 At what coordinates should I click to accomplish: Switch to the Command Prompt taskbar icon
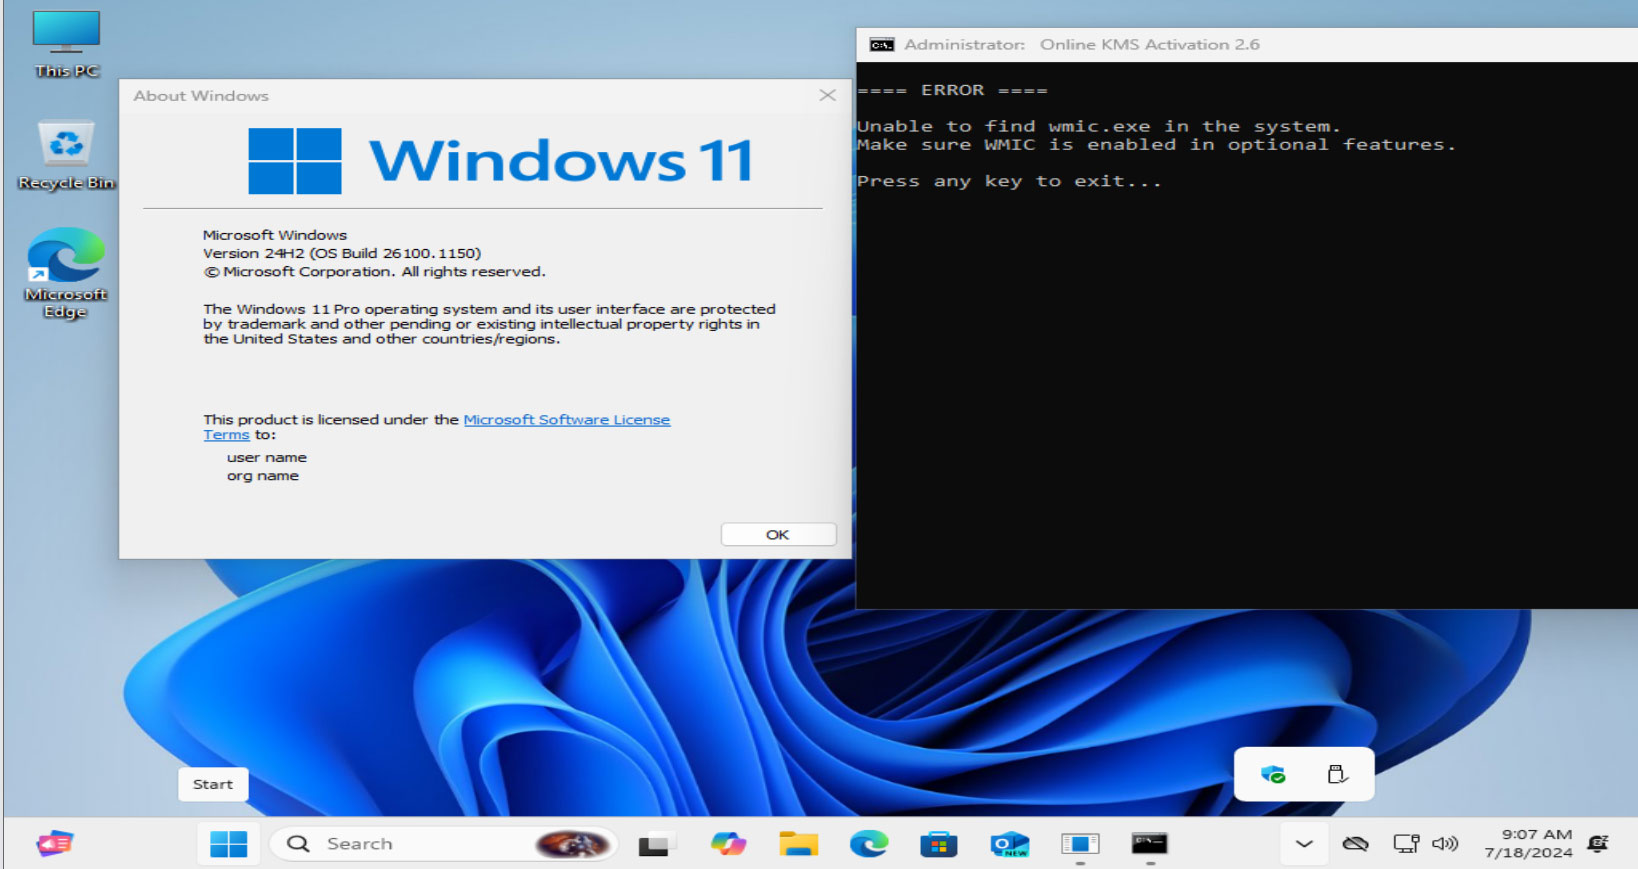click(1150, 844)
